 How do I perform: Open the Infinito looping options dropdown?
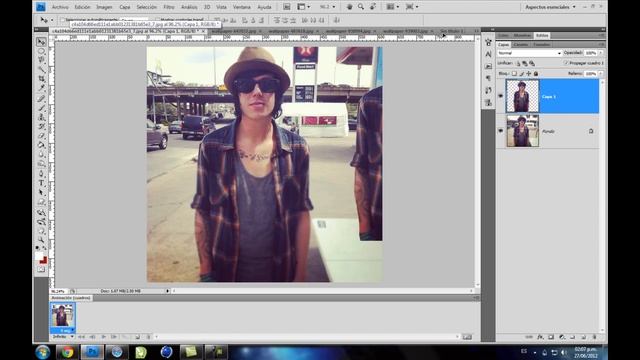point(63,337)
